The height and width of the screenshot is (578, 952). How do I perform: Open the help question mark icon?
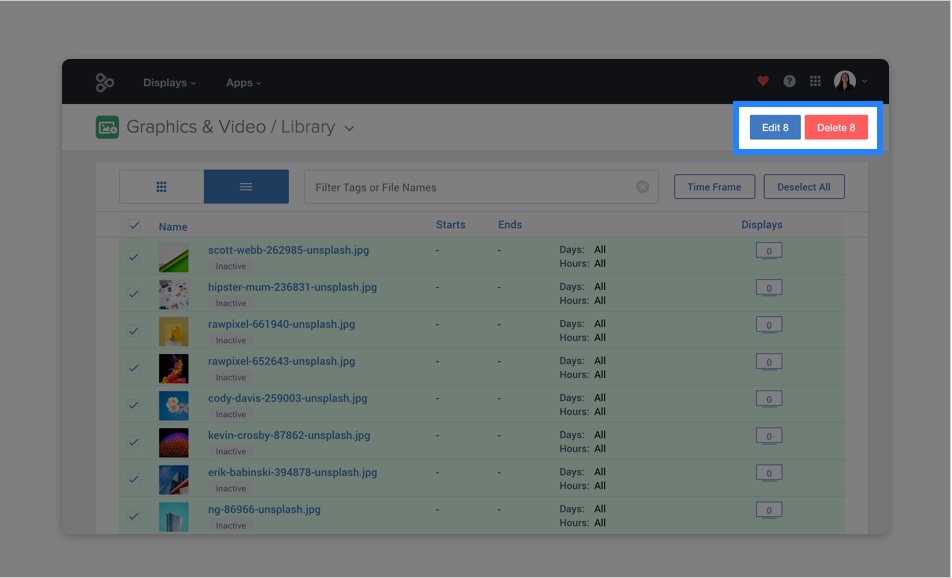789,82
